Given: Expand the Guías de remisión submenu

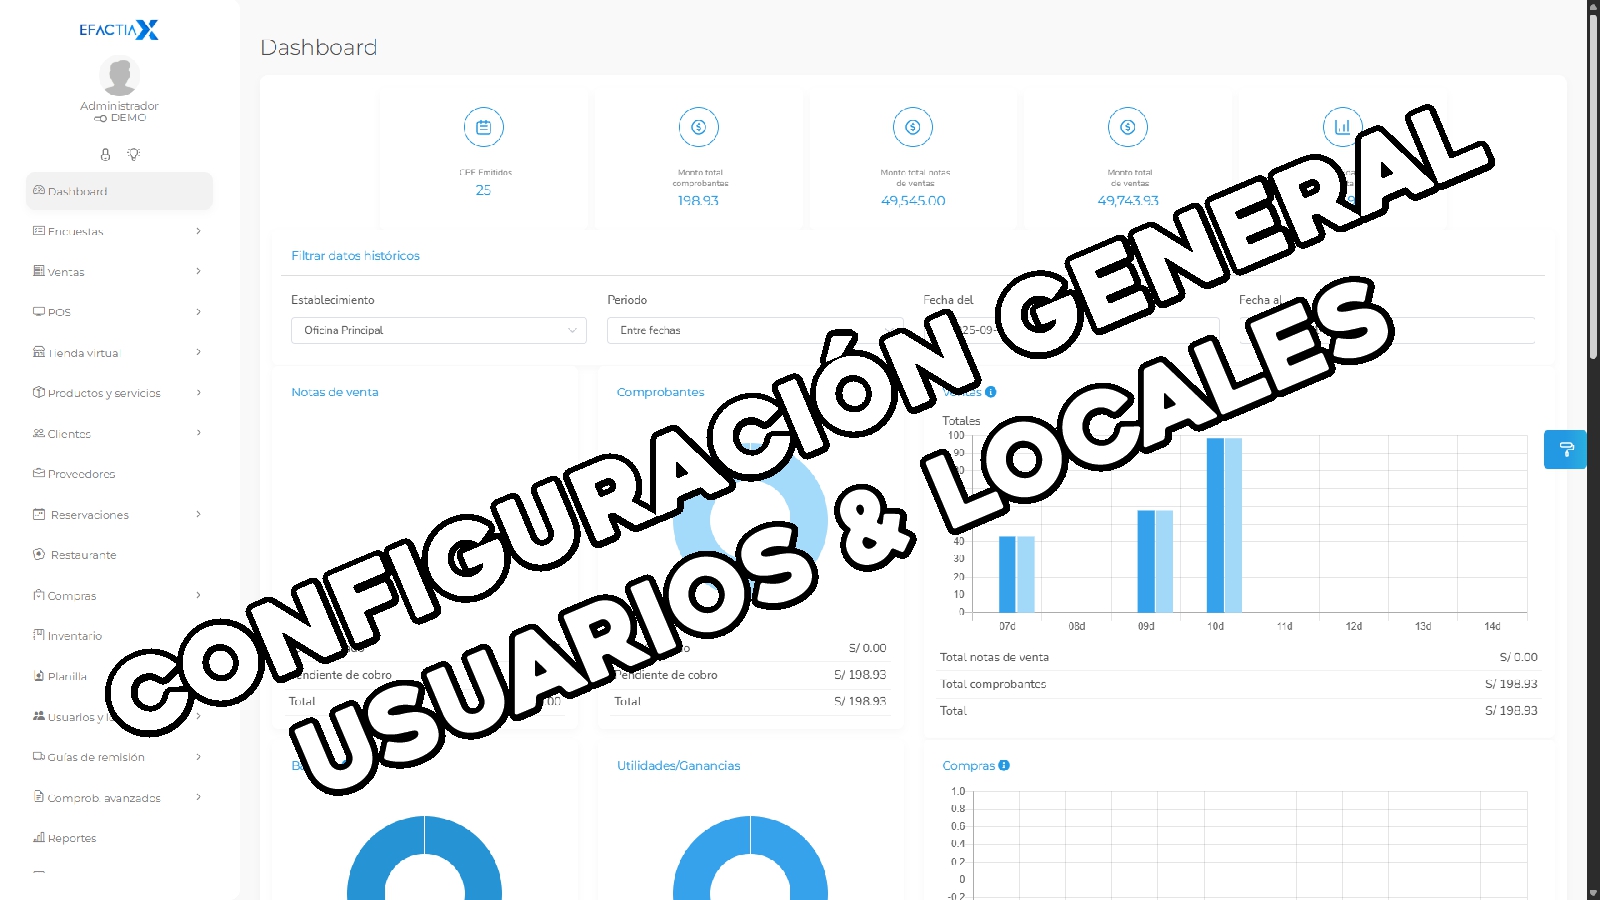Looking at the screenshot, I should (x=198, y=757).
